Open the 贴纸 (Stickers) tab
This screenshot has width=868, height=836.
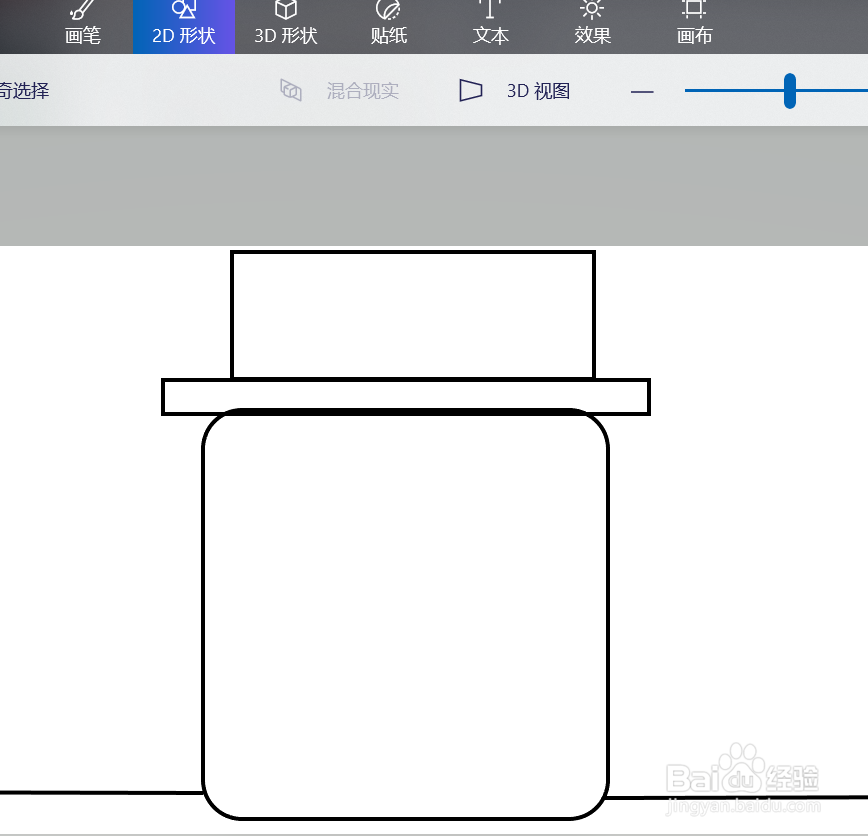click(389, 26)
